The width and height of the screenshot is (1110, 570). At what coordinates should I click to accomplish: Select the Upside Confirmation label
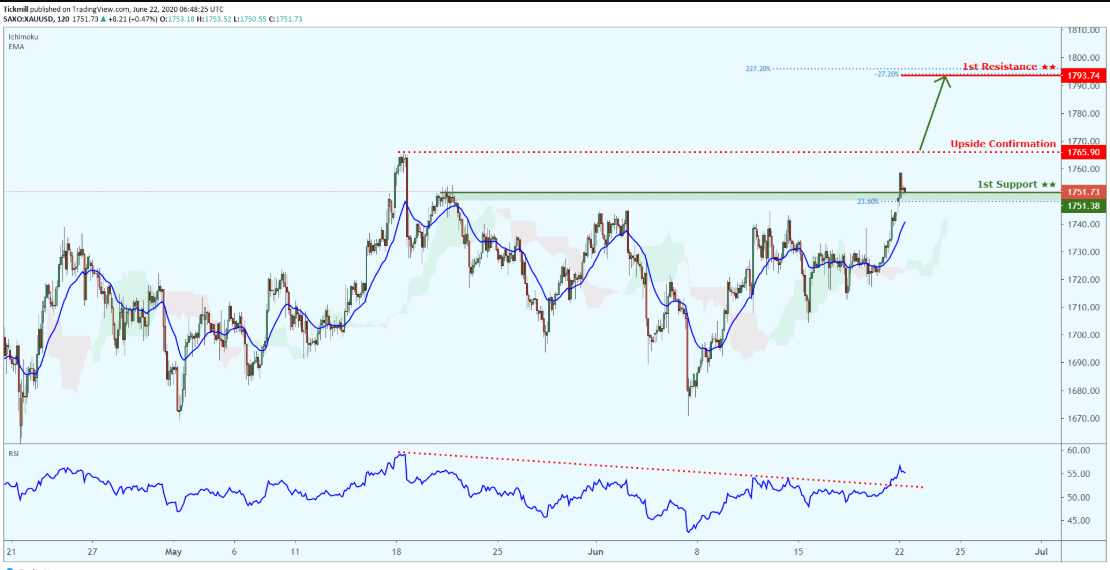click(x=1002, y=144)
